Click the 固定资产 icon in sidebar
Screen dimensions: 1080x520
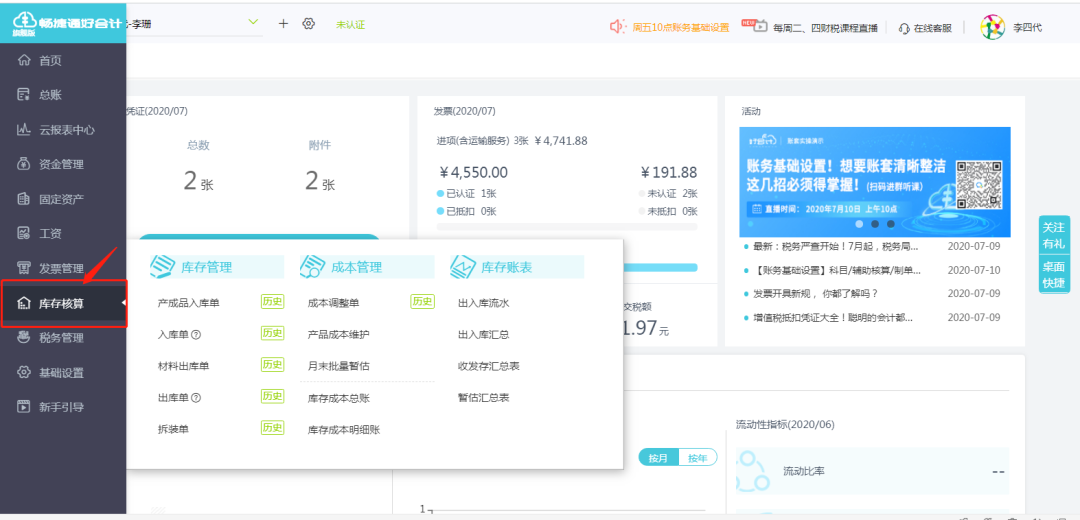(x=25, y=199)
